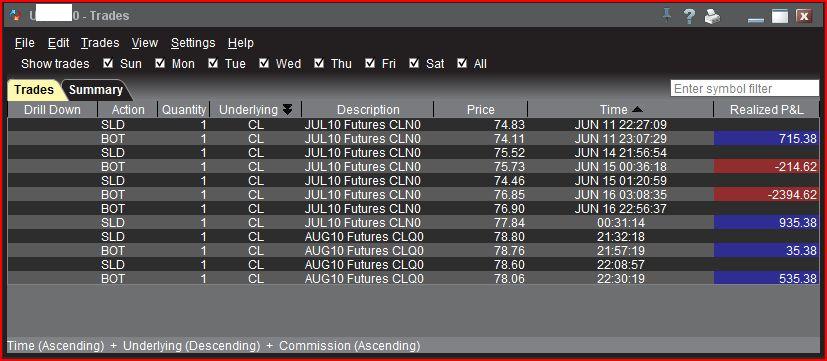827x361 pixels.
Task: Click the price 74.83 cell
Action: pyautogui.click(x=480, y=125)
